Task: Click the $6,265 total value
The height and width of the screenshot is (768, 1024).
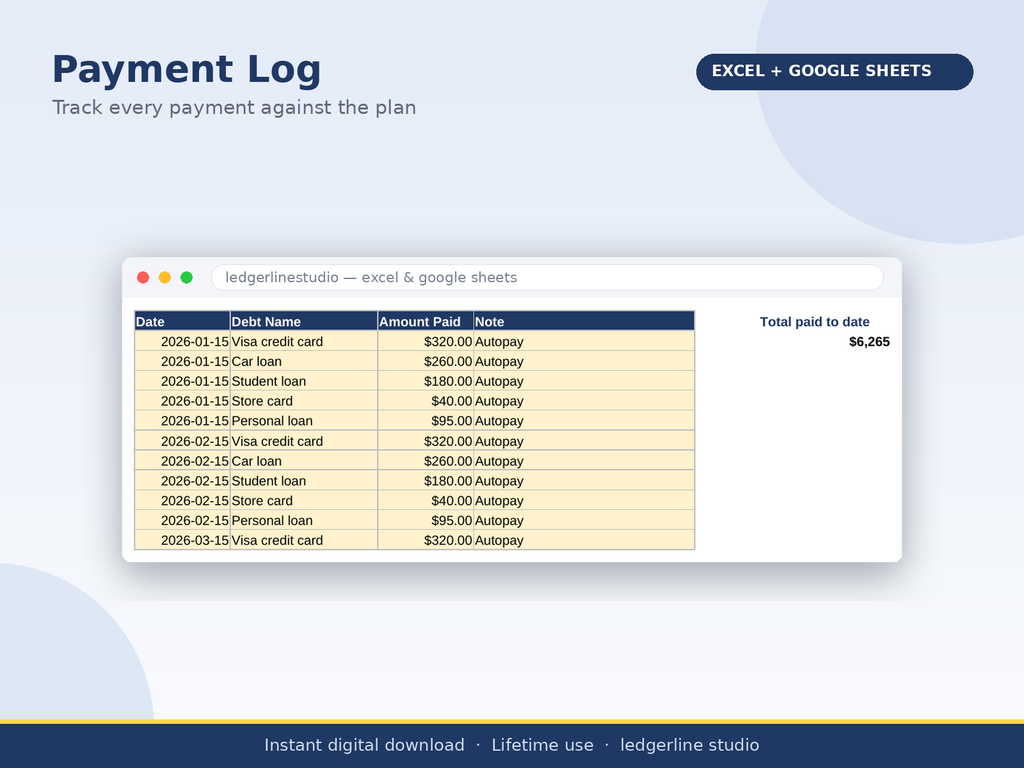Action: 869,342
